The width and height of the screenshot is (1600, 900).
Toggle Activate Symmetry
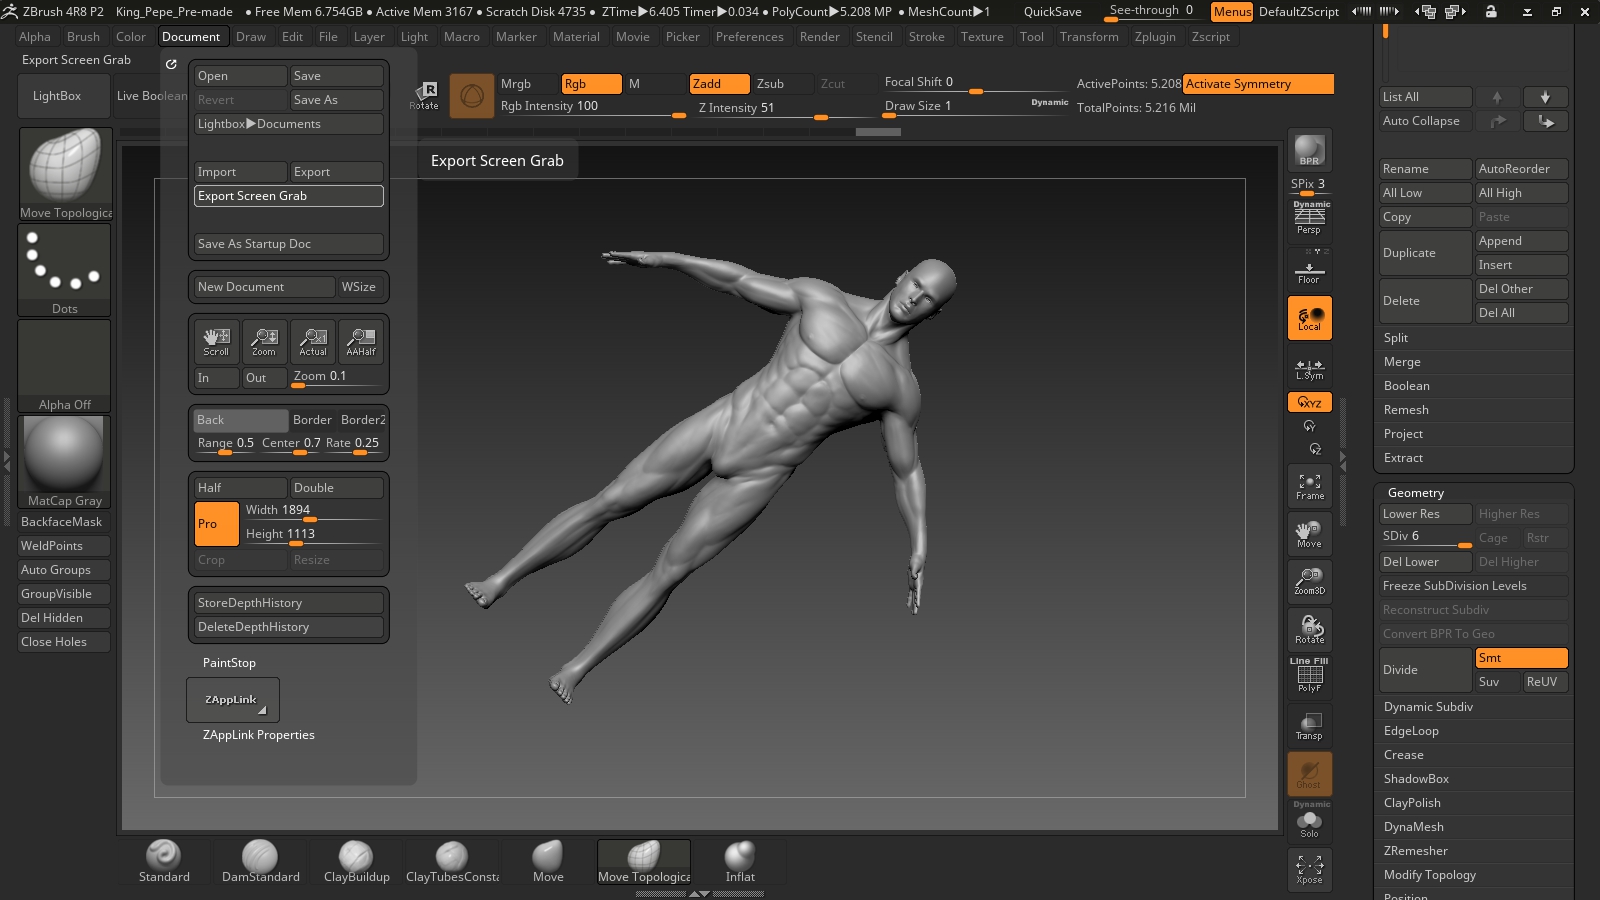click(x=1258, y=84)
